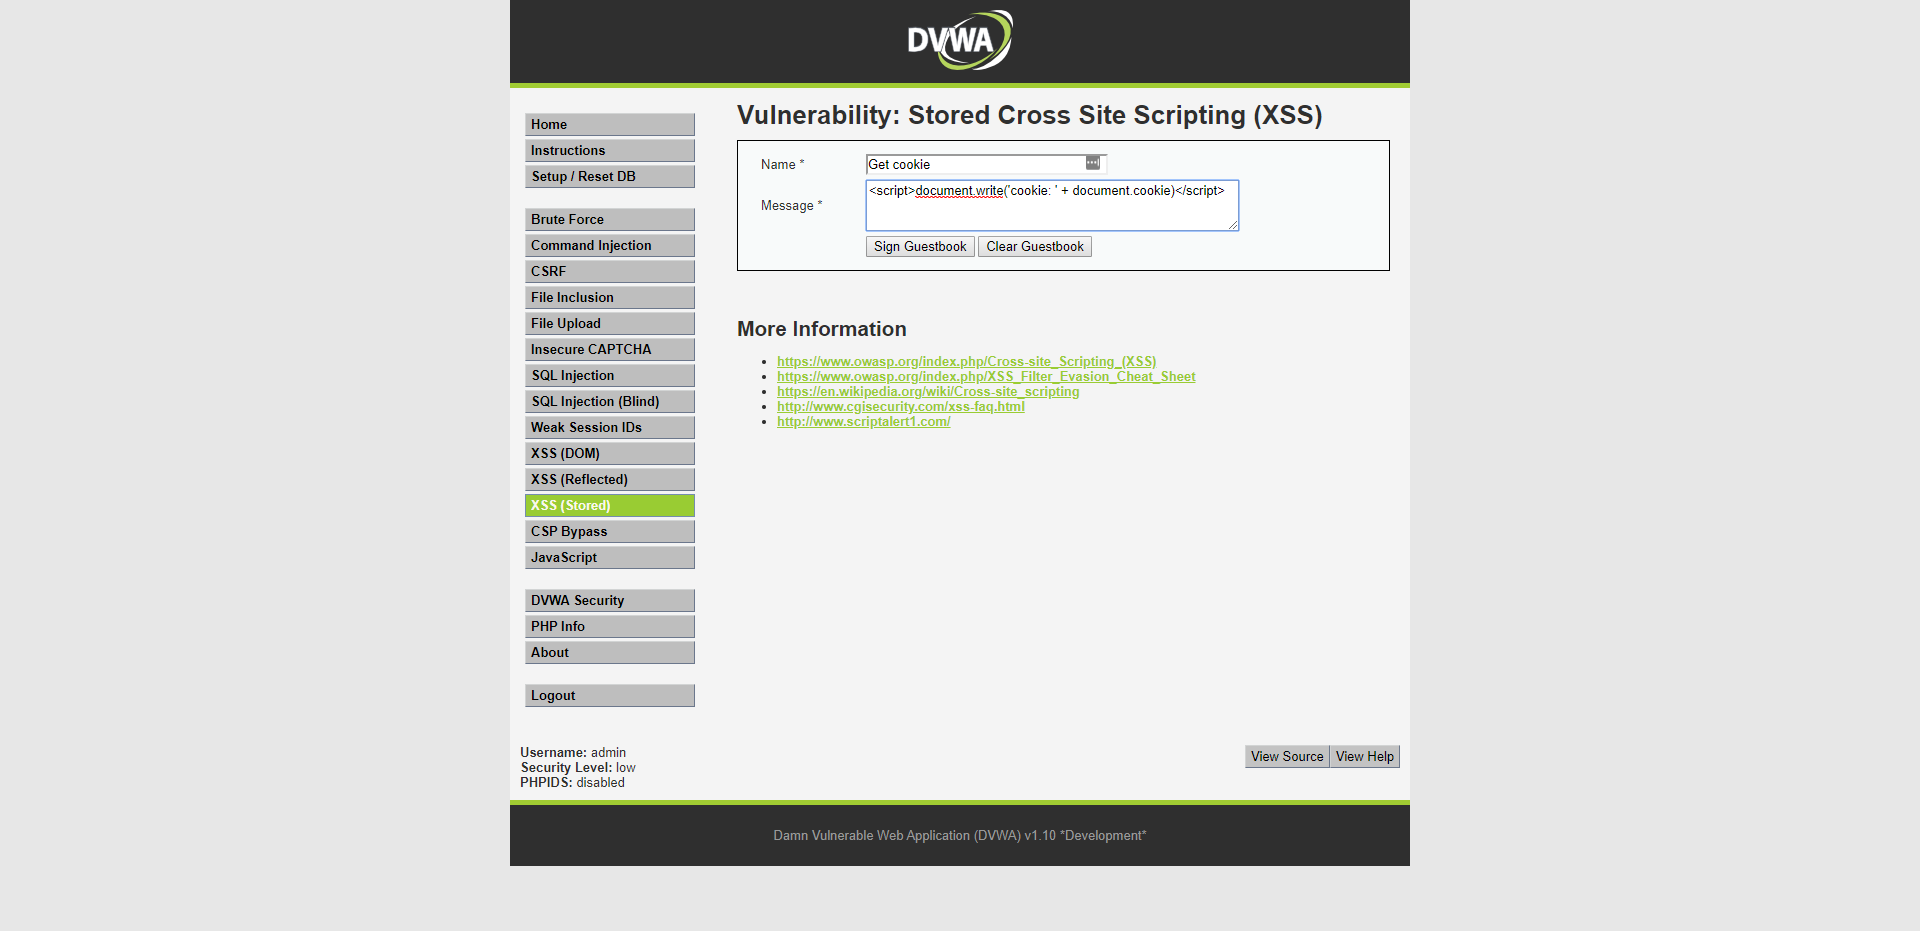The image size is (1920, 931).
Task: Open the OWASP XSS Filter Evasion link
Action: (x=985, y=377)
